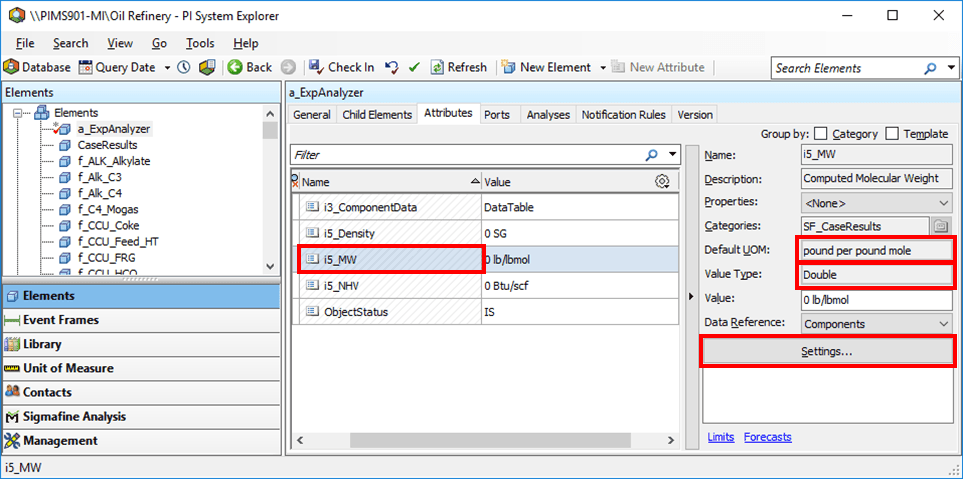Click the grayed Forward arrow icon
The image size is (963, 479).
(289, 68)
